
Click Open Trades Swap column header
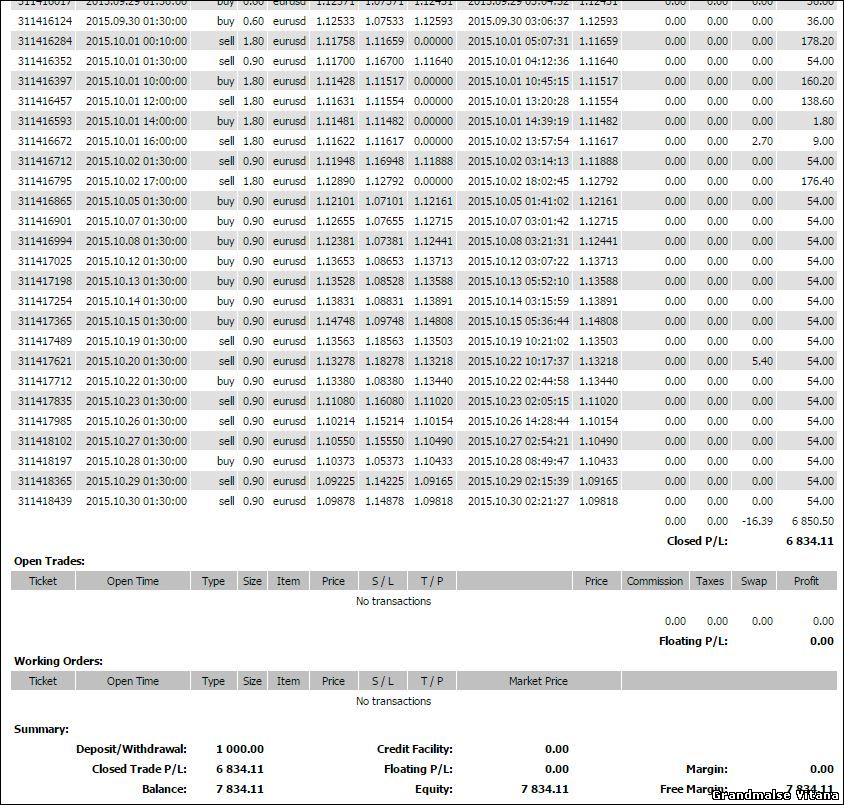pyautogui.click(x=754, y=581)
